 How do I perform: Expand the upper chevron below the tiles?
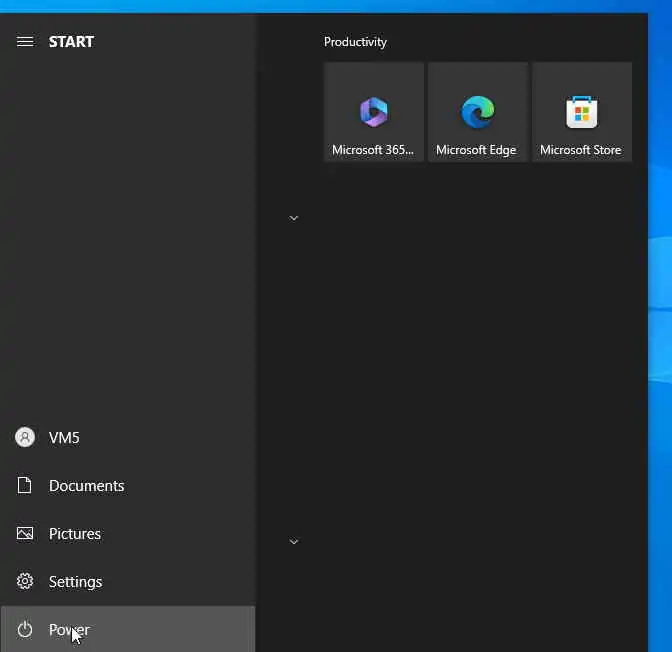click(294, 218)
